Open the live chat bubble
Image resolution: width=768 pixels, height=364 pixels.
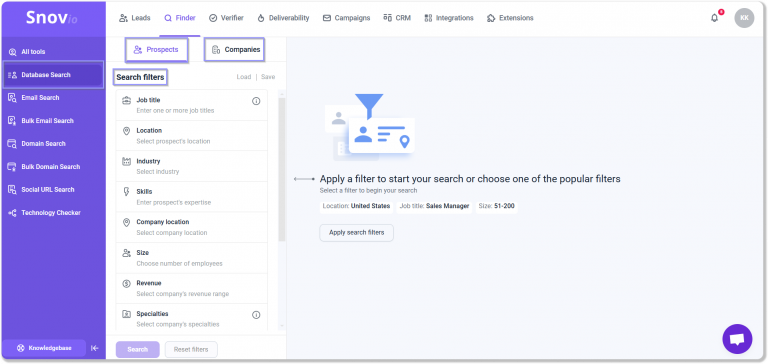click(737, 339)
